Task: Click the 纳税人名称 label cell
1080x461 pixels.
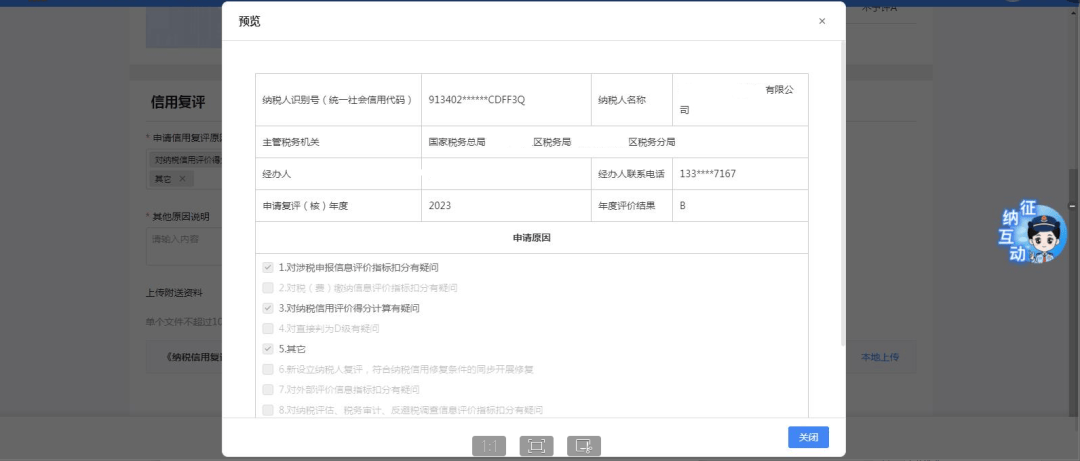Action: pyautogui.click(x=632, y=100)
